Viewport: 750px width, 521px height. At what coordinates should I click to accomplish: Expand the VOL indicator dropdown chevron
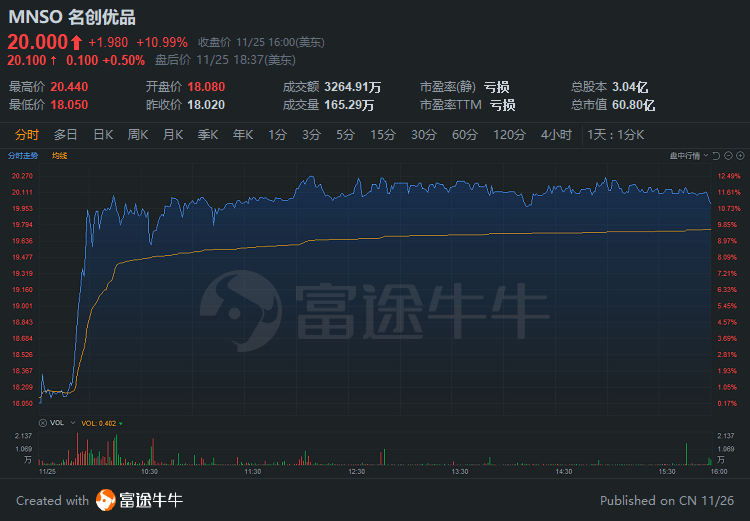73,423
